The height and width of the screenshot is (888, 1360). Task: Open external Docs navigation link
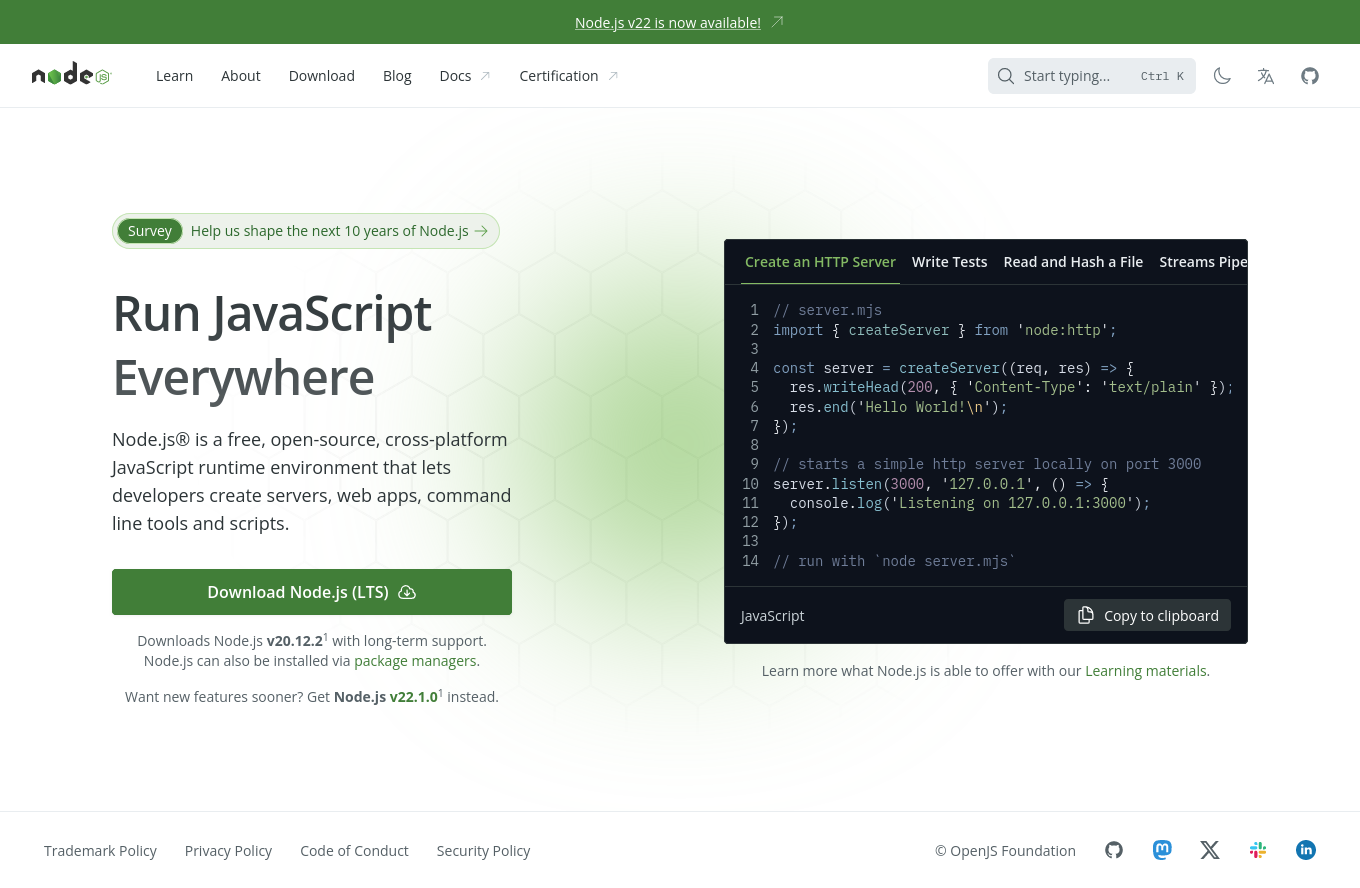pos(465,76)
